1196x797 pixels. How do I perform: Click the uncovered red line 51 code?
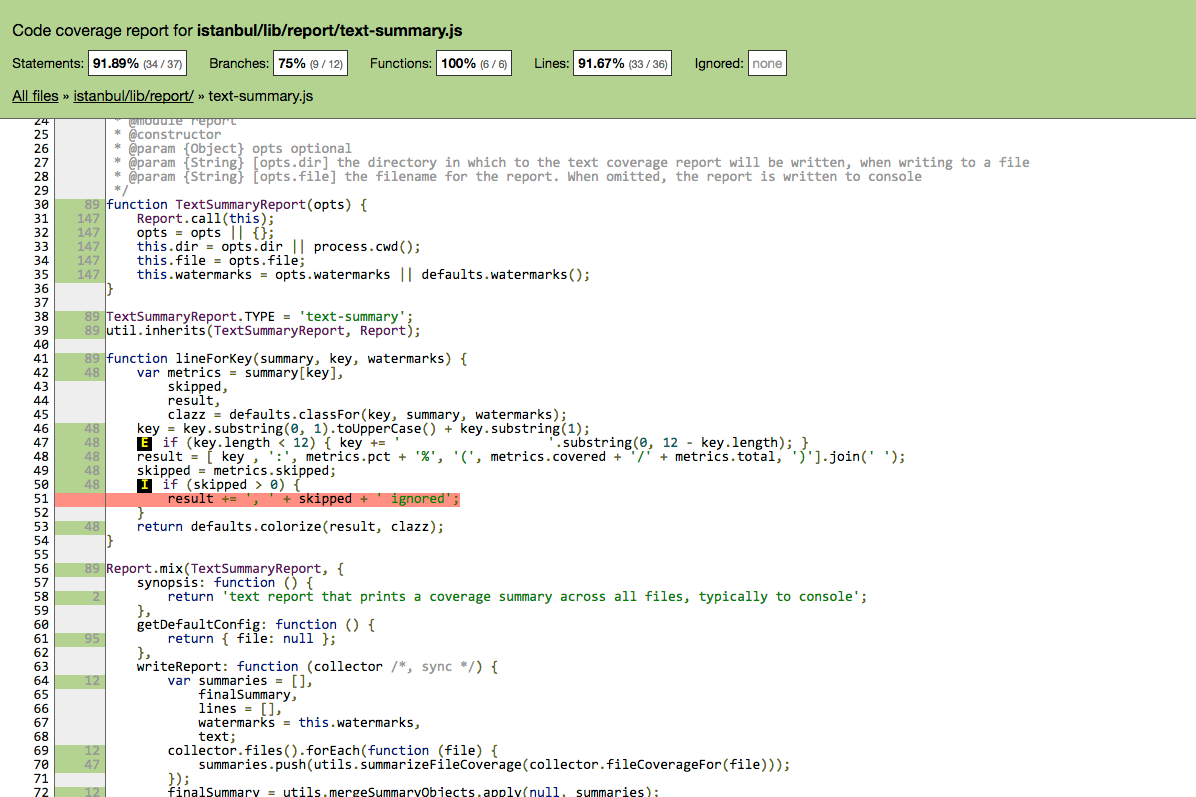coord(313,499)
